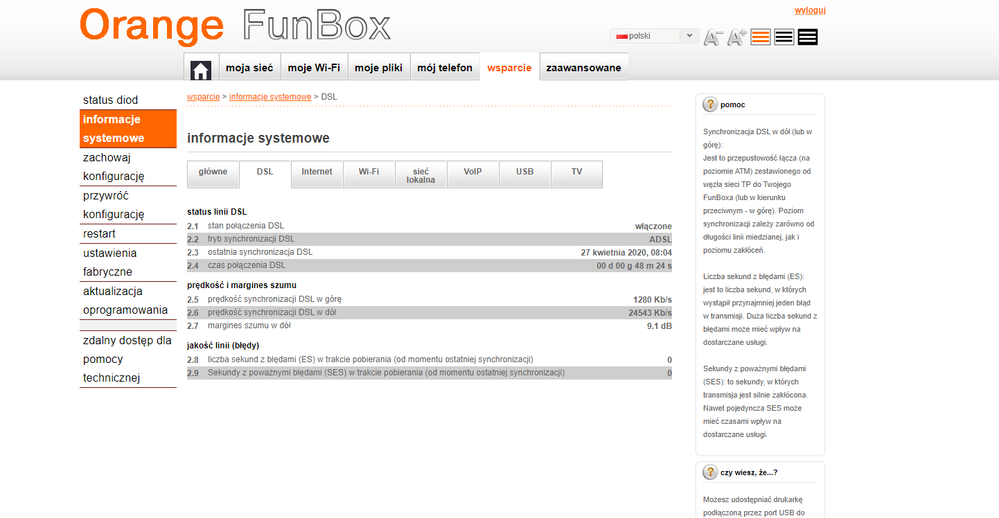Open aktualizacja oprogramowania in sidebar
The height and width of the screenshot is (518, 999).
click(x=125, y=300)
